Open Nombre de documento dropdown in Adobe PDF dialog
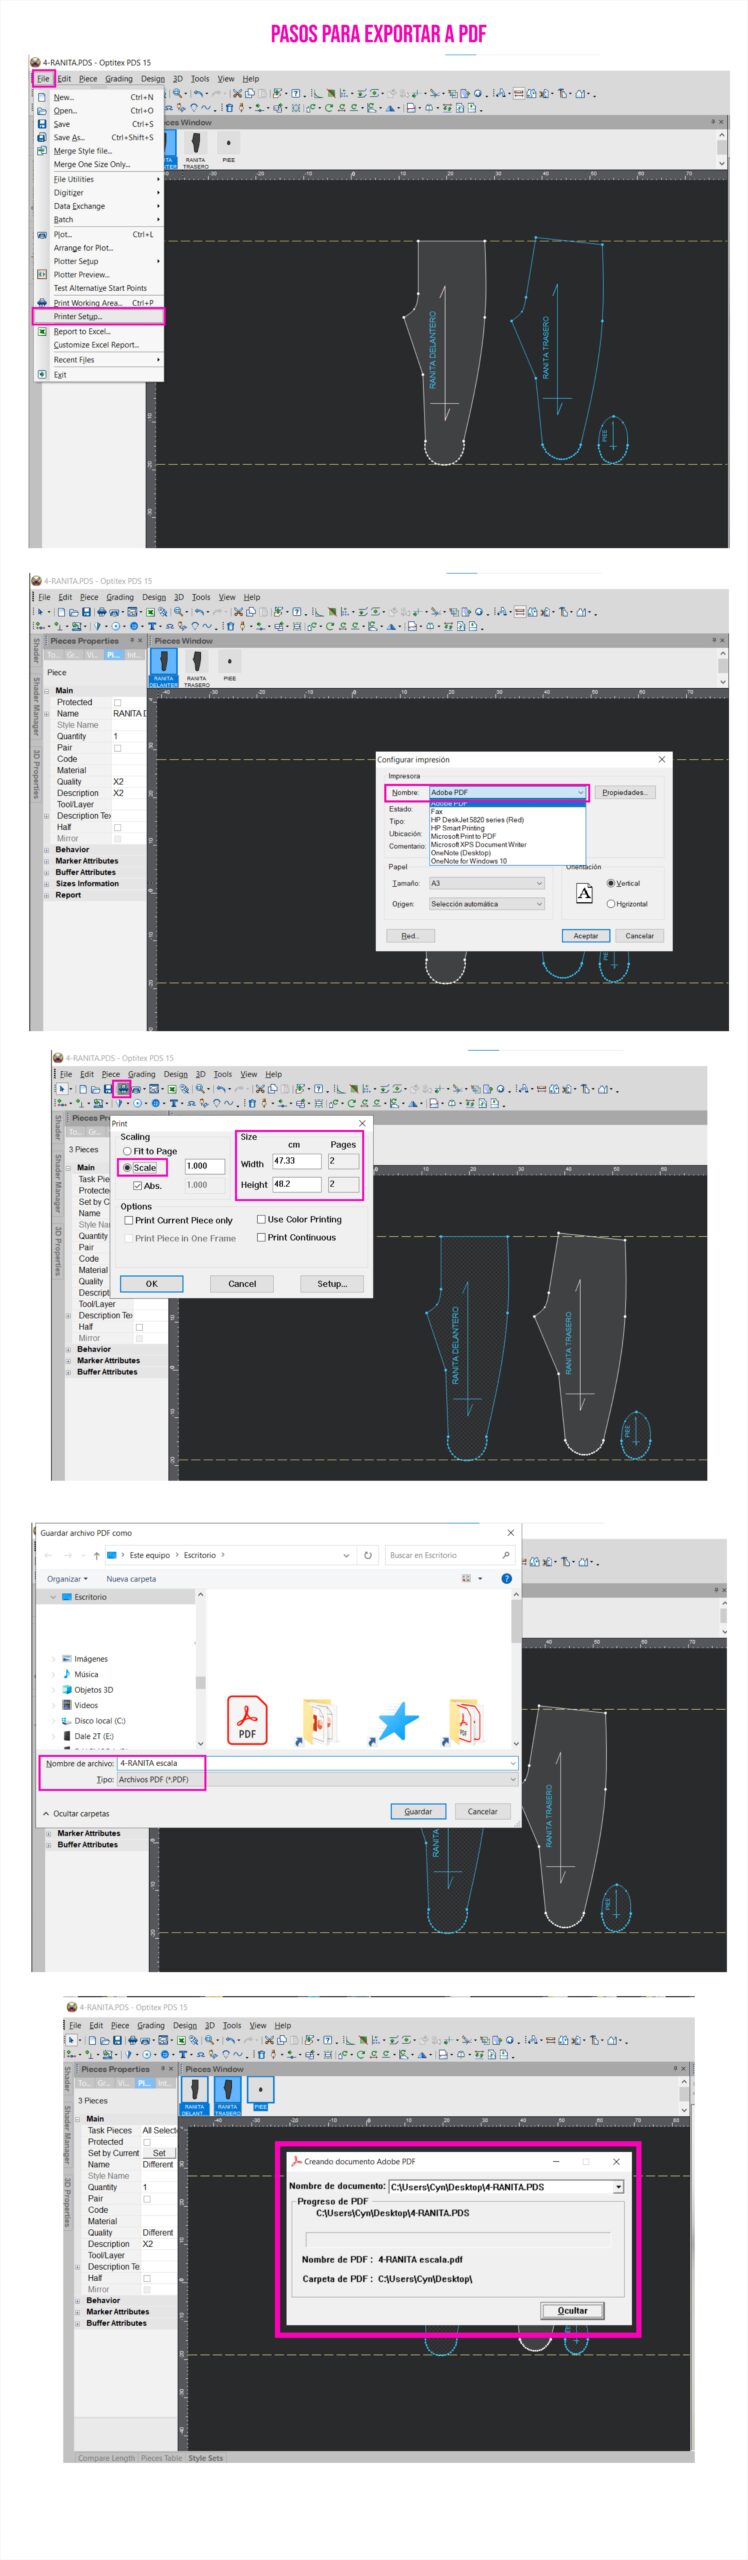This screenshot has width=748, height=2560. [x=618, y=2187]
